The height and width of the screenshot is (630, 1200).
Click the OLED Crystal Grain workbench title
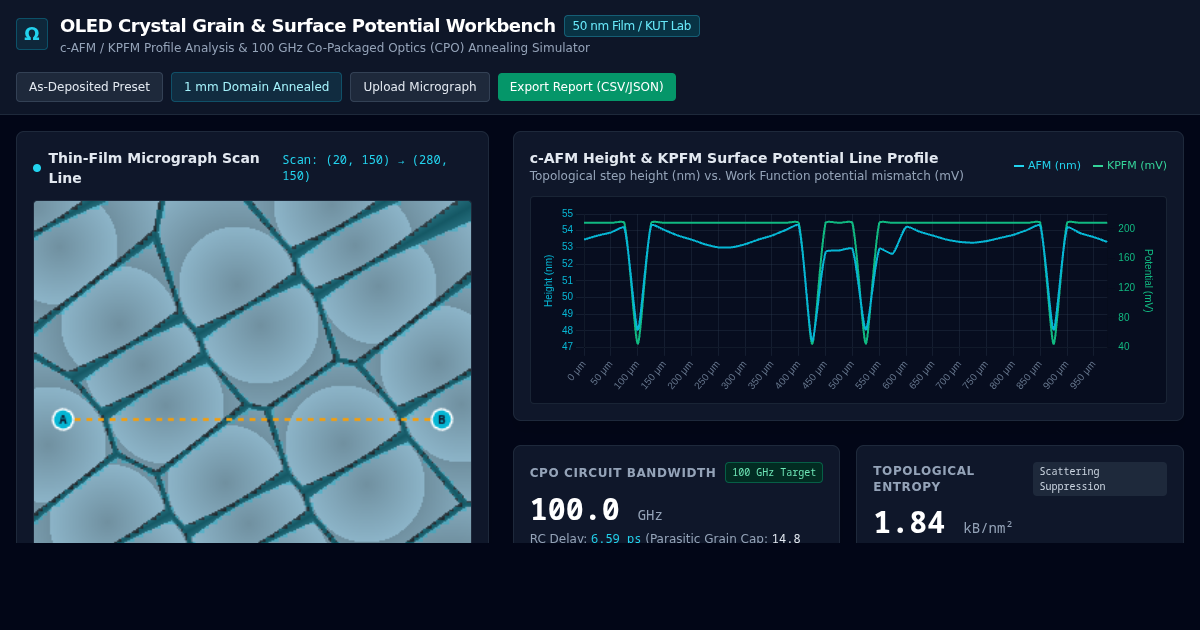pyautogui.click(x=308, y=26)
